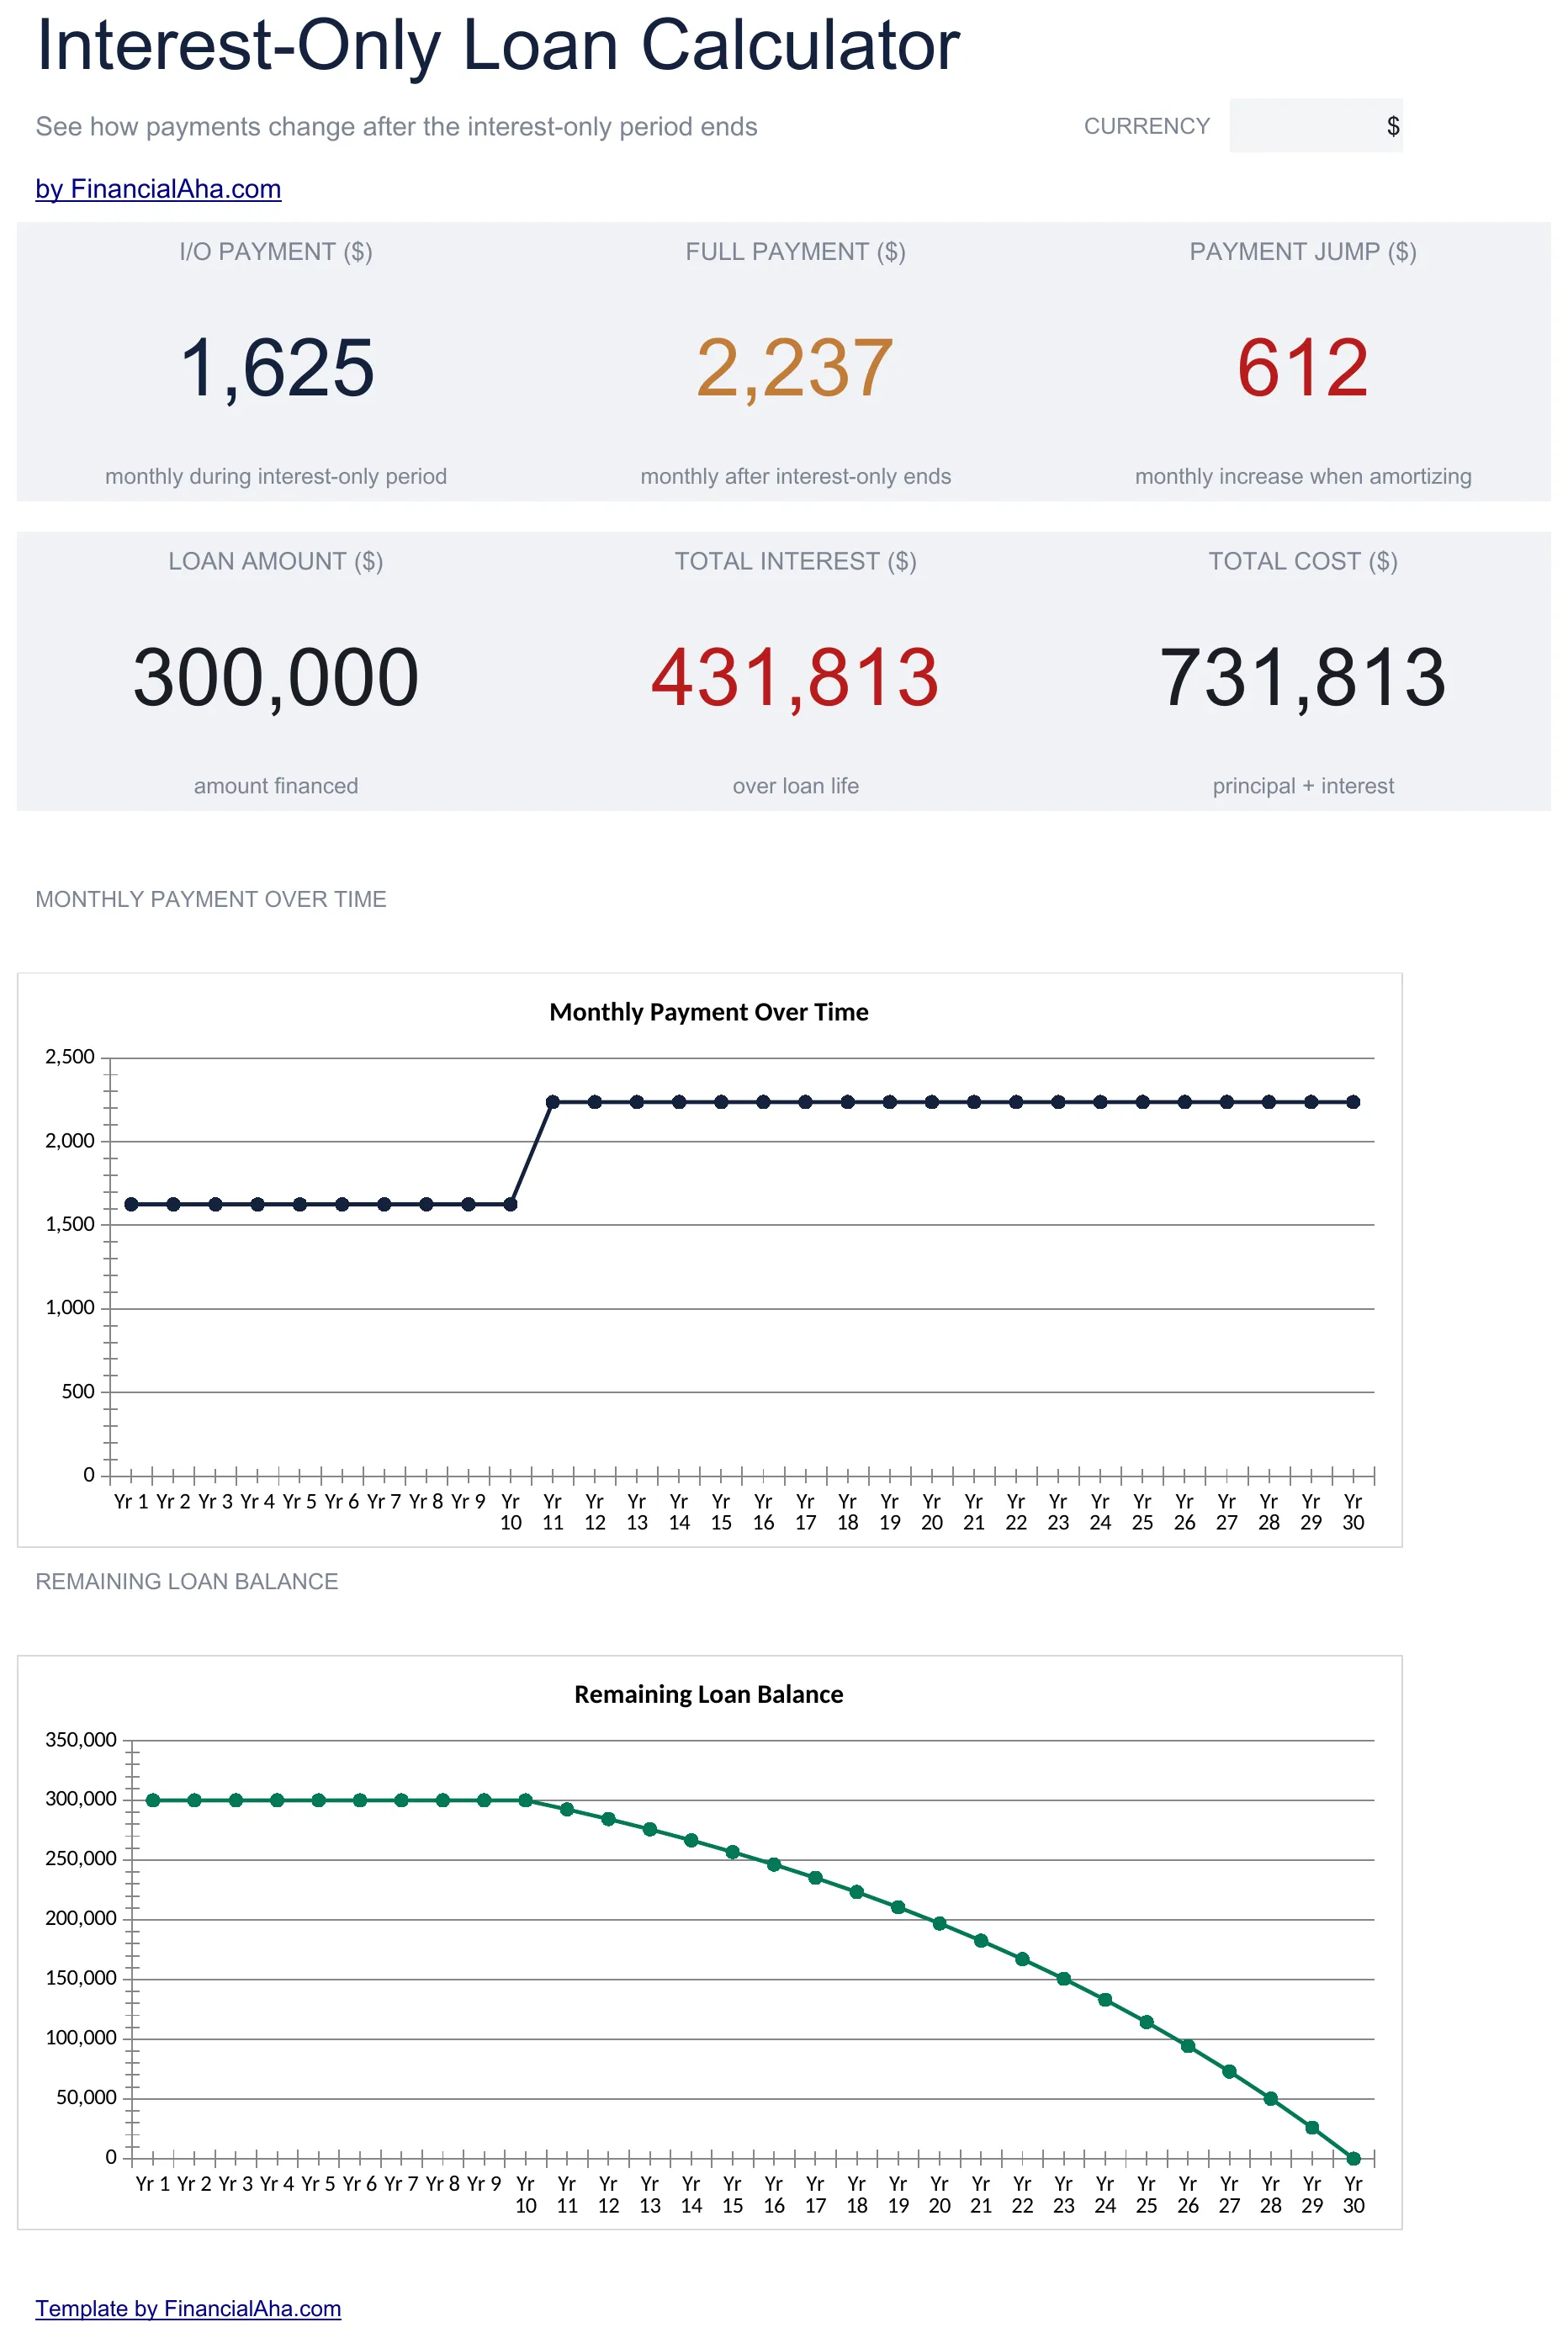
Task: Select the total interest 431,813 cell
Action: 795,678
